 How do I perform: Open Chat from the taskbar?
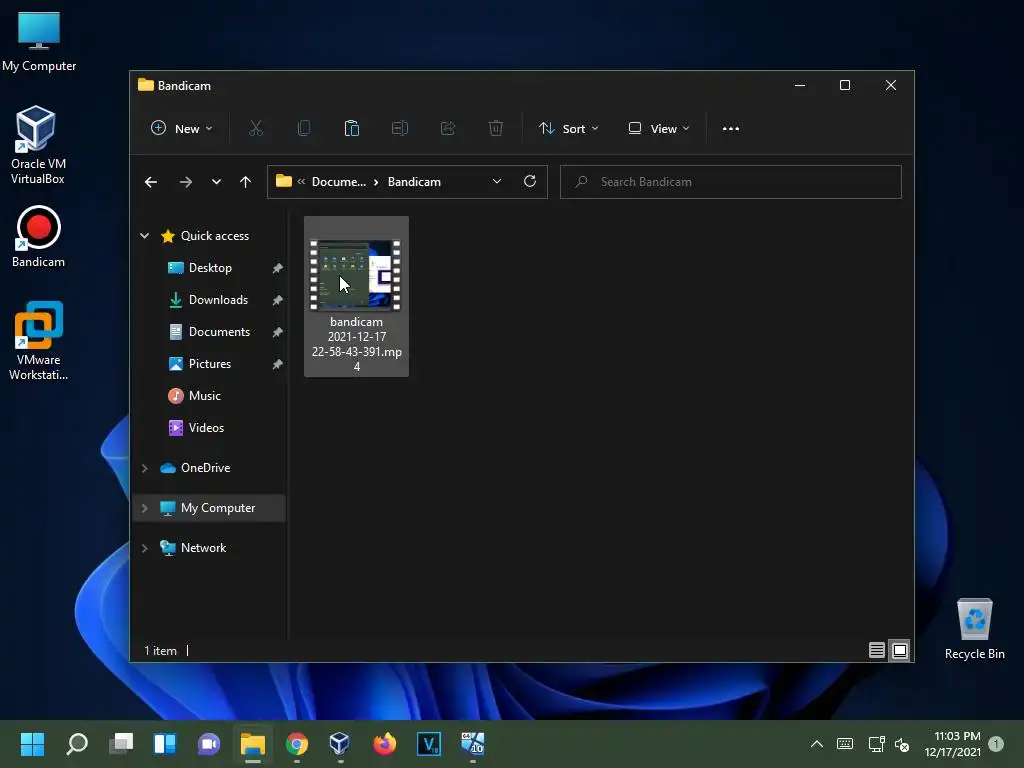(208, 744)
